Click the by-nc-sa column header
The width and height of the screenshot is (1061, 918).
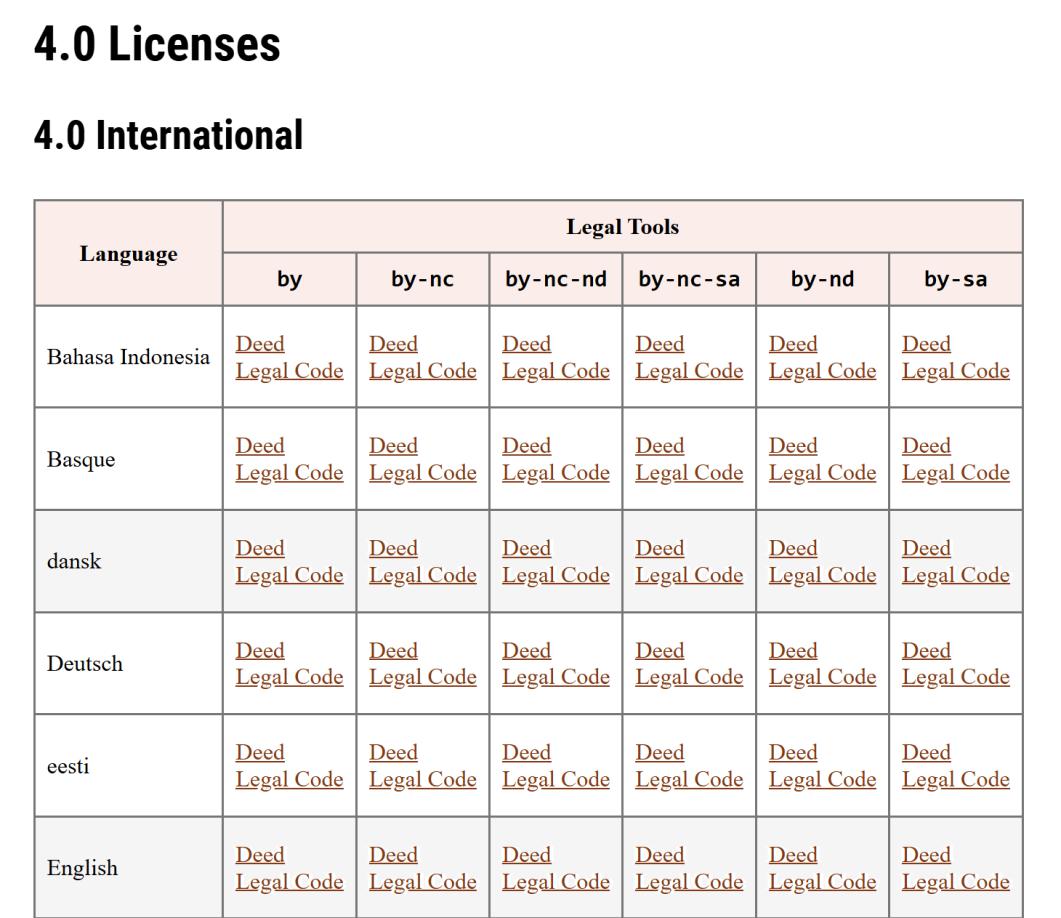[689, 279]
